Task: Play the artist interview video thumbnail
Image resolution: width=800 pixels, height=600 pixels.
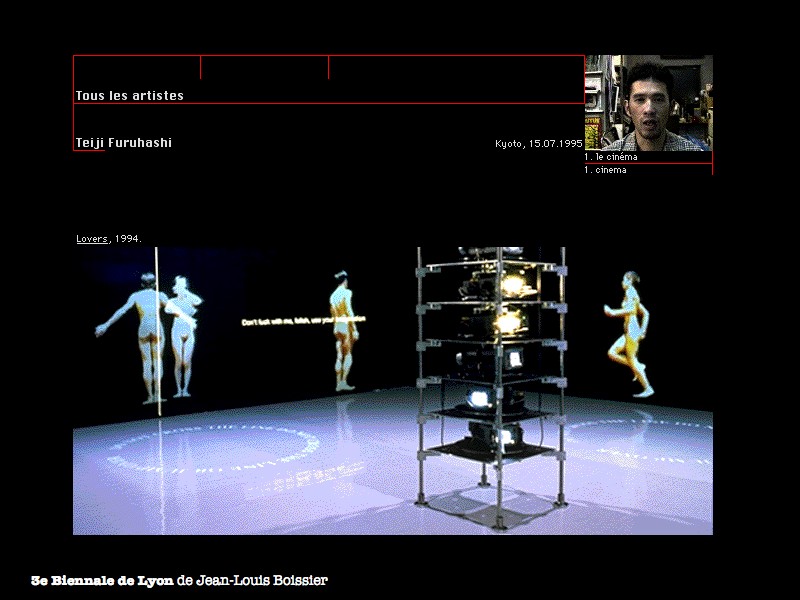Action: click(648, 103)
